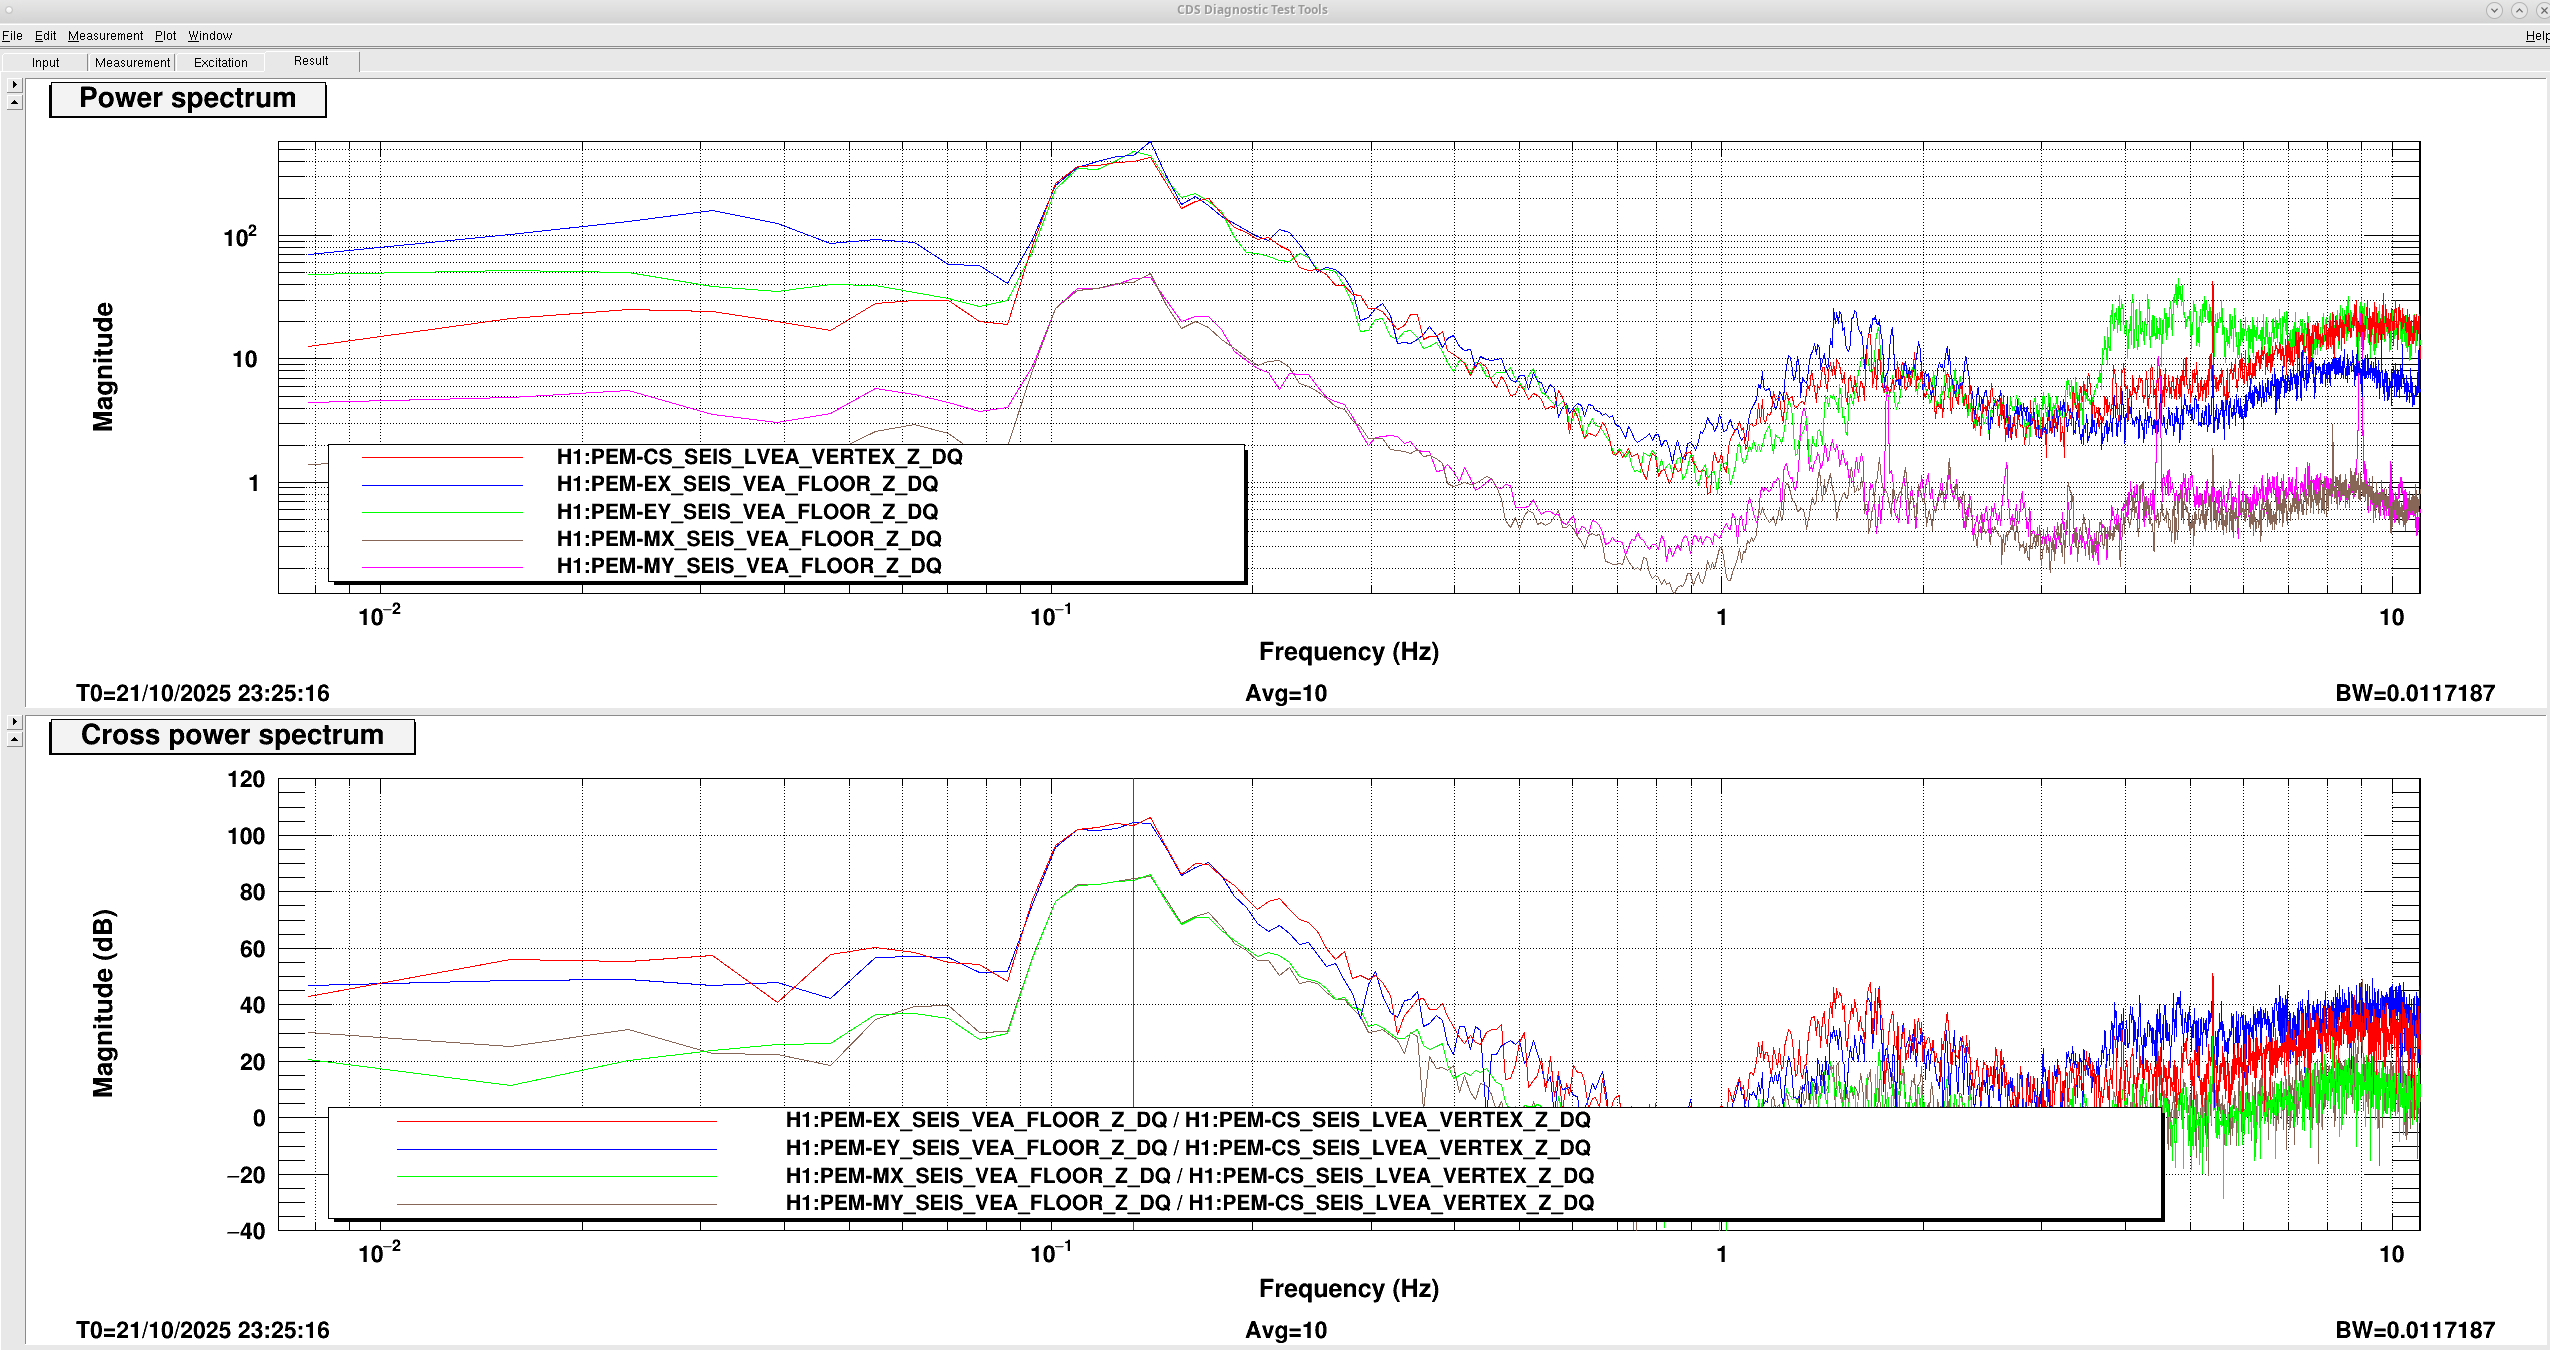2550x1350 pixels.
Task: Open the Plot menu
Action: pyautogui.click(x=165, y=36)
